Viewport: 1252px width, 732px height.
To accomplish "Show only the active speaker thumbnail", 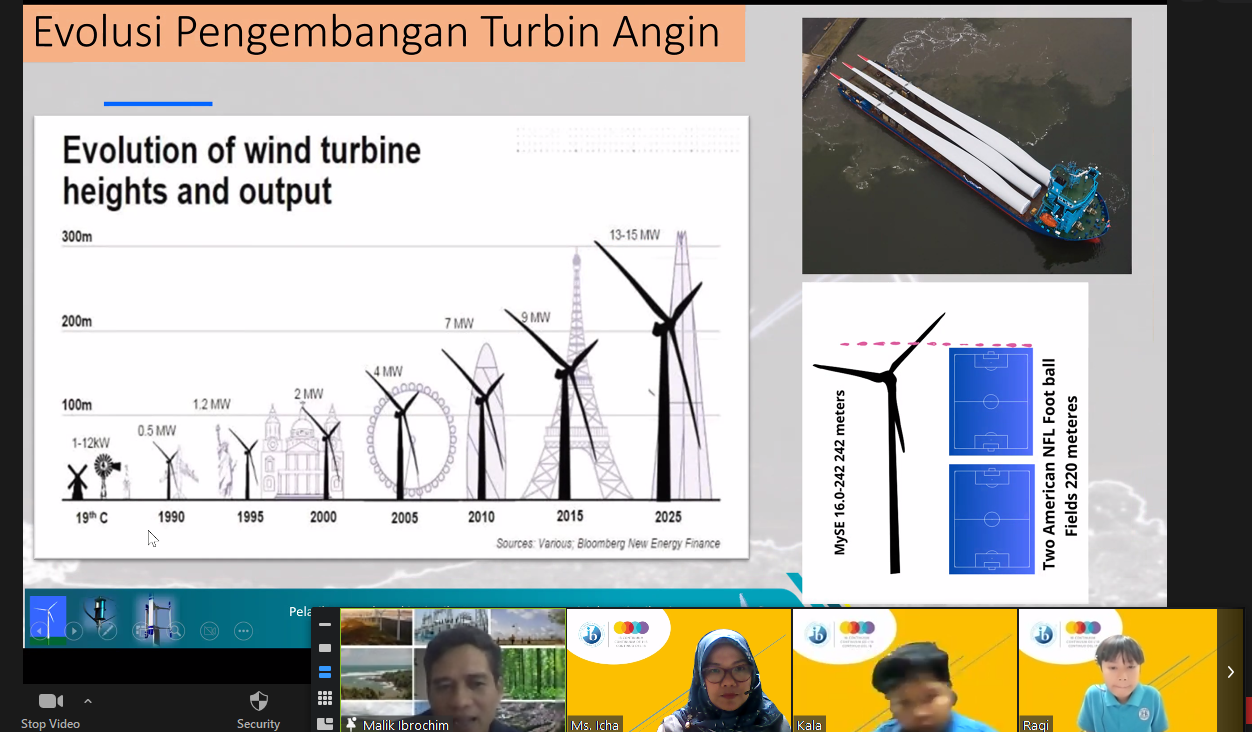I will pos(325,647).
